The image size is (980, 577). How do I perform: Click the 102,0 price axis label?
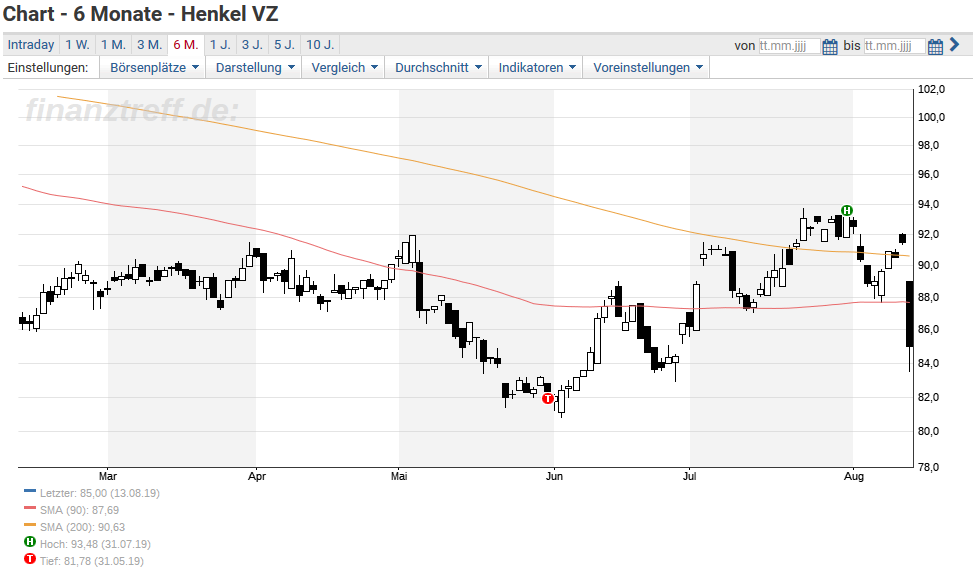pos(931,89)
